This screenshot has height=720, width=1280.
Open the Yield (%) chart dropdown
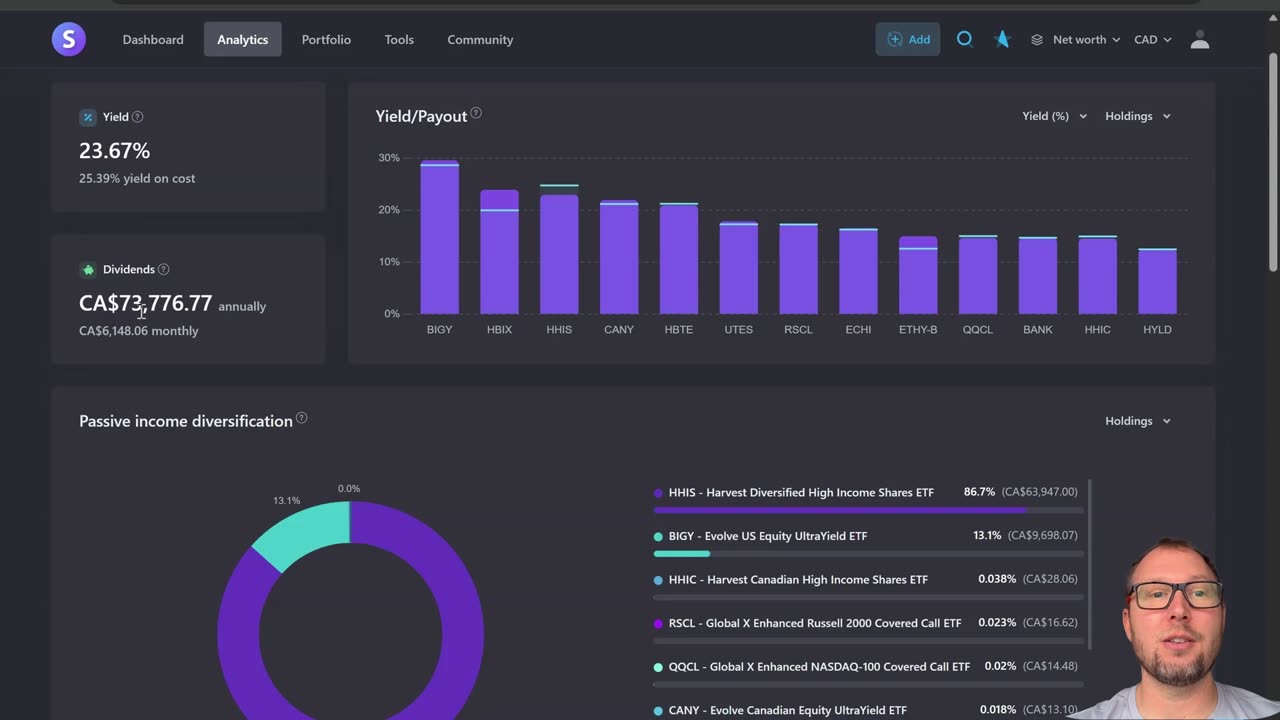coord(1054,116)
